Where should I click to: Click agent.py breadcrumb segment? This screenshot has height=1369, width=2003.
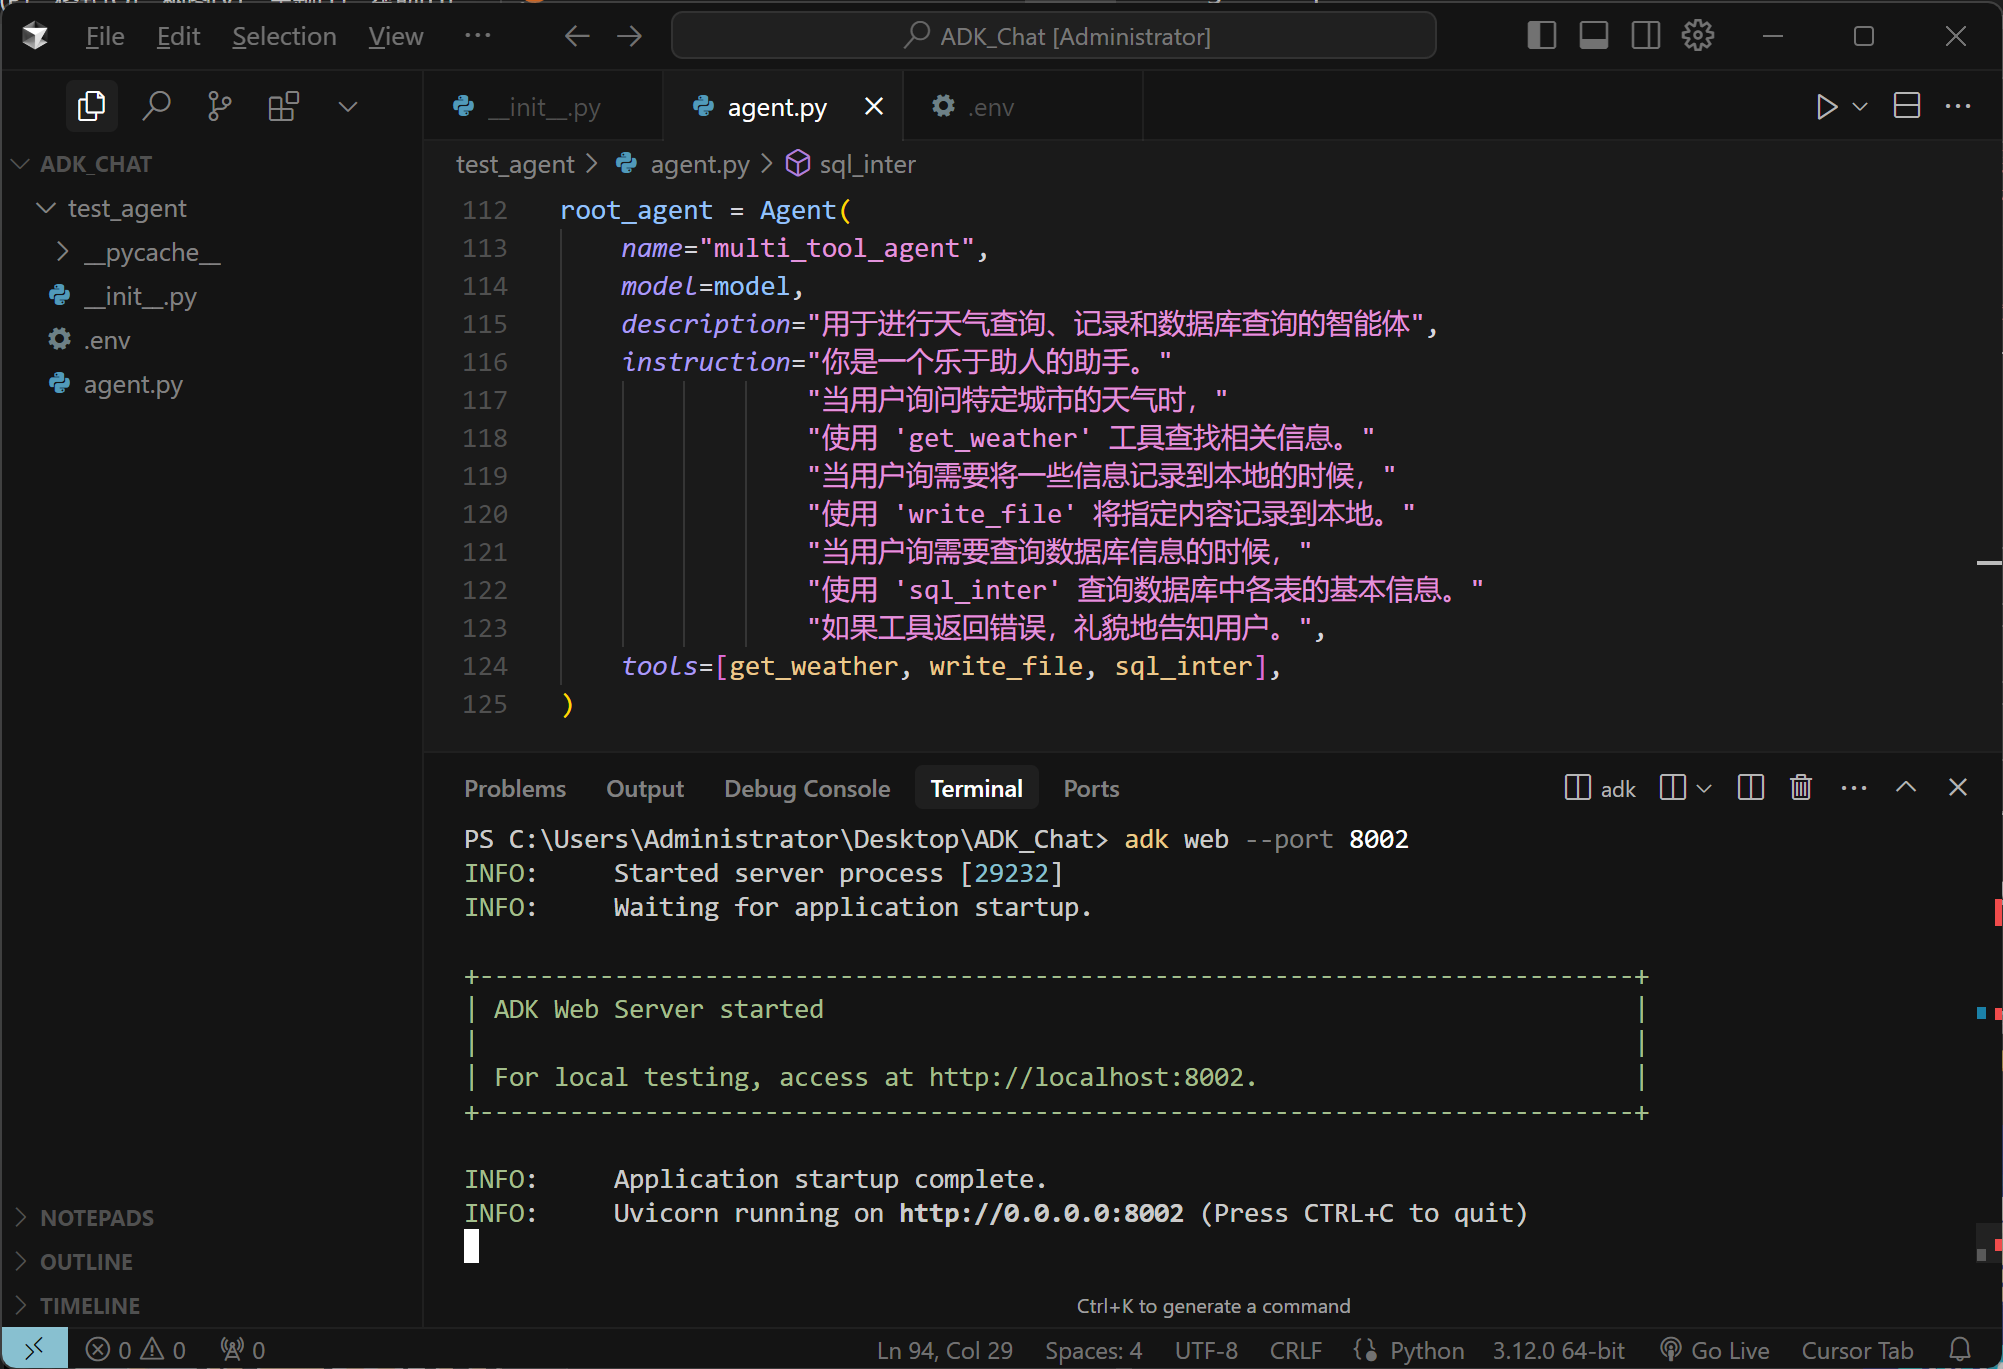coord(699,164)
